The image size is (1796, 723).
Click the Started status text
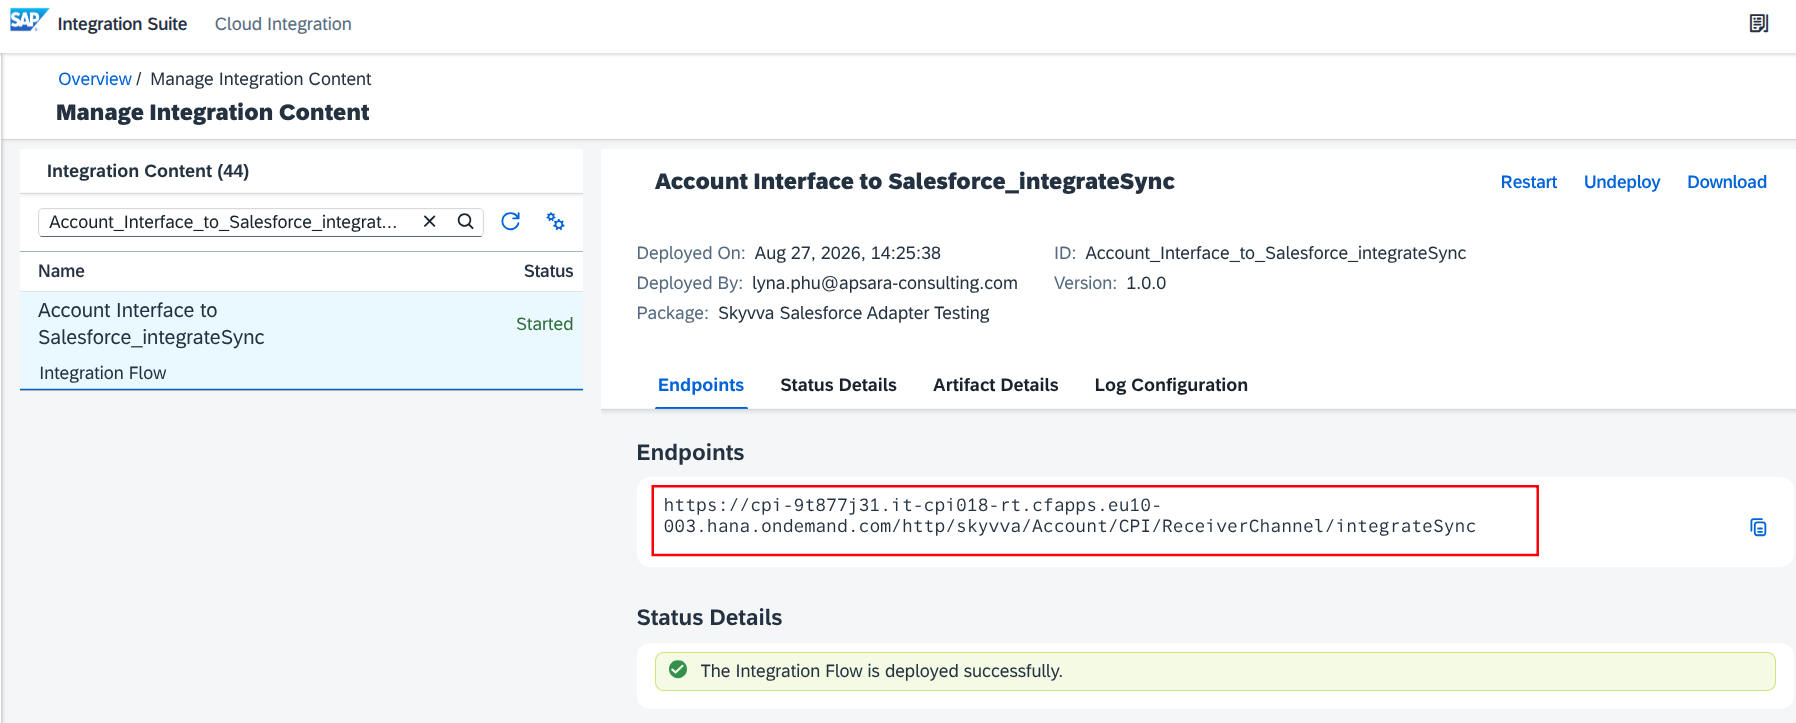[x=544, y=324]
